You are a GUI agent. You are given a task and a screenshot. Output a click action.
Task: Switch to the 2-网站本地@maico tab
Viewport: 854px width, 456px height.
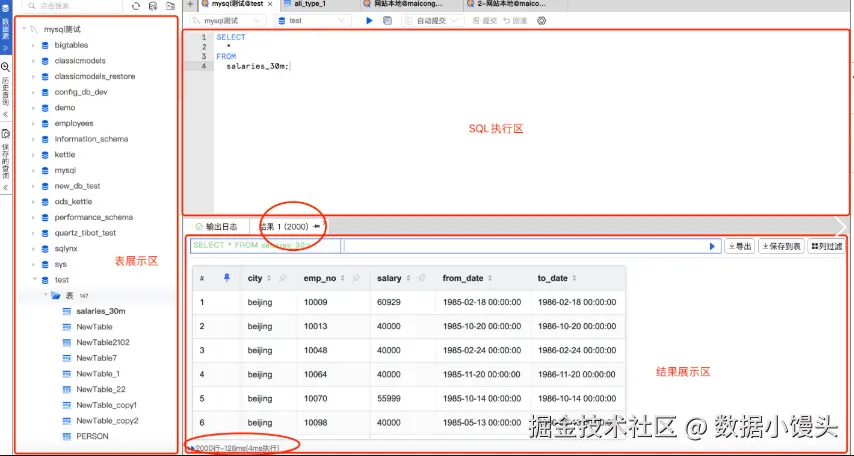[511, 4]
